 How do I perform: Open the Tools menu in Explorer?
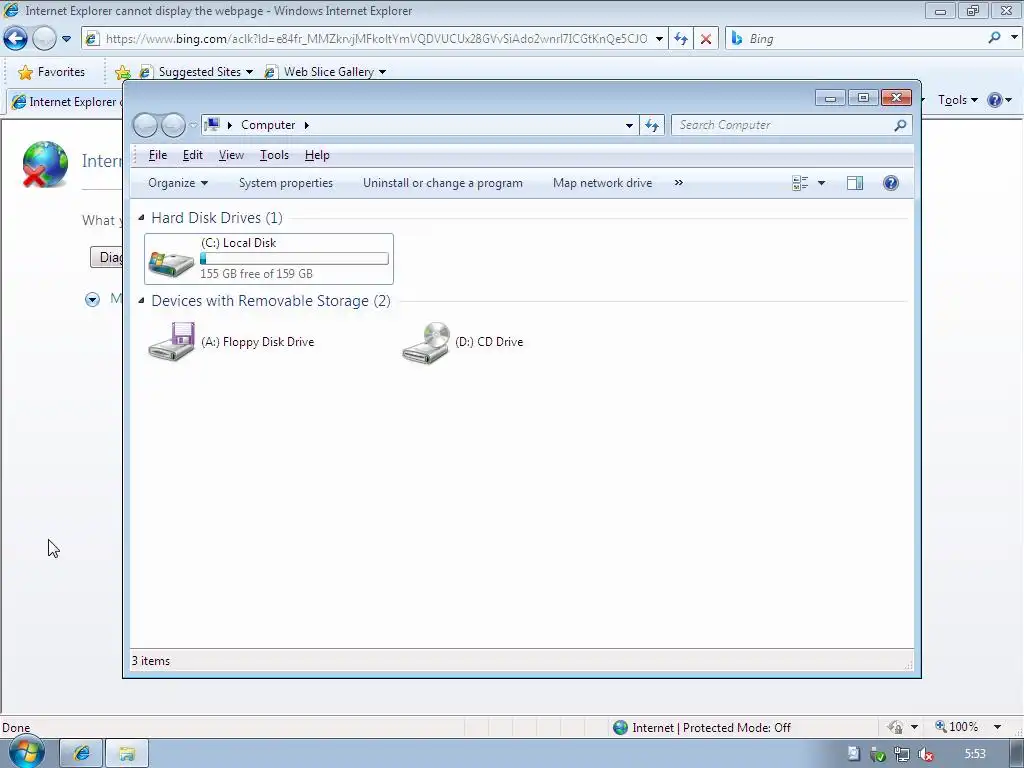(274, 155)
